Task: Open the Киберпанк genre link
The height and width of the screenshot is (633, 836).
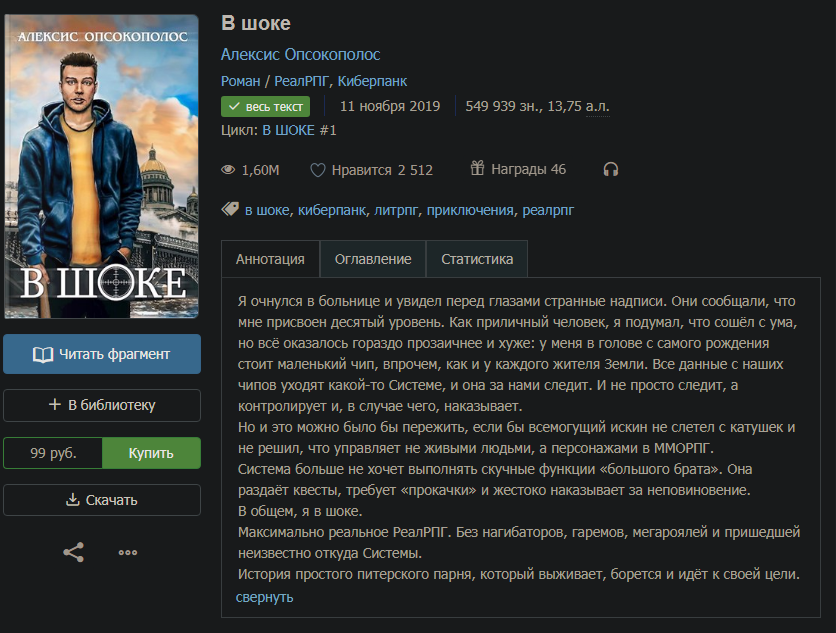Action: pyautogui.click(x=372, y=81)
